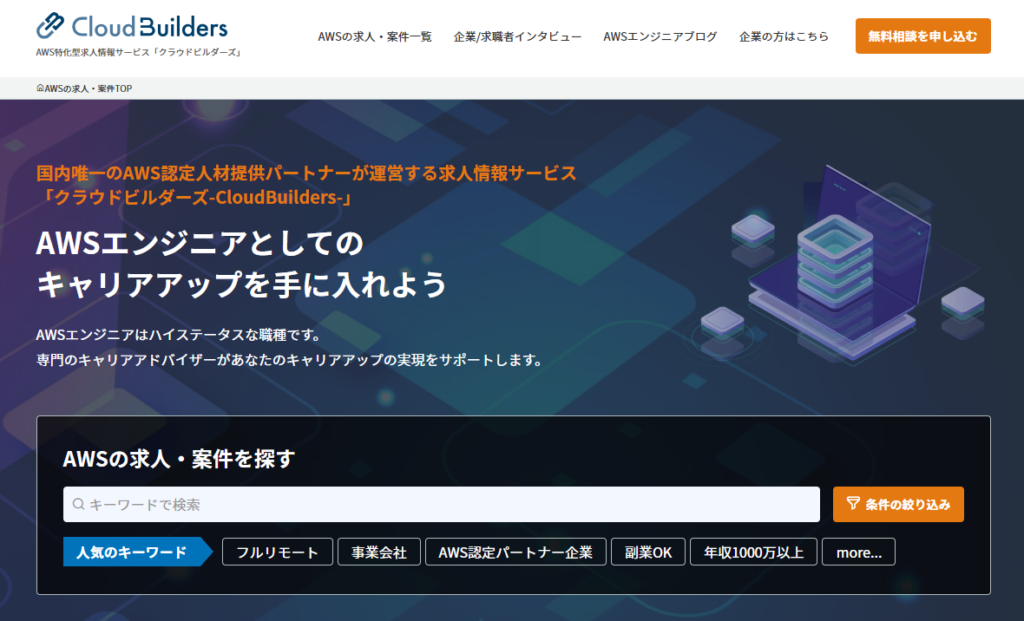
Task: Go to AWSエンジニアブログ
Action: (x=660, y=36)
